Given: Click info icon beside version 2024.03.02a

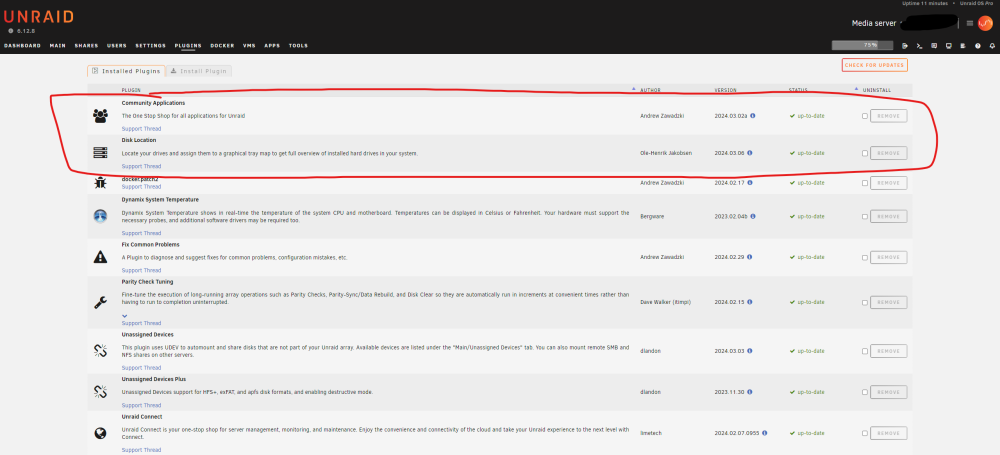Looking at the screenshot, I should (753, 116).
